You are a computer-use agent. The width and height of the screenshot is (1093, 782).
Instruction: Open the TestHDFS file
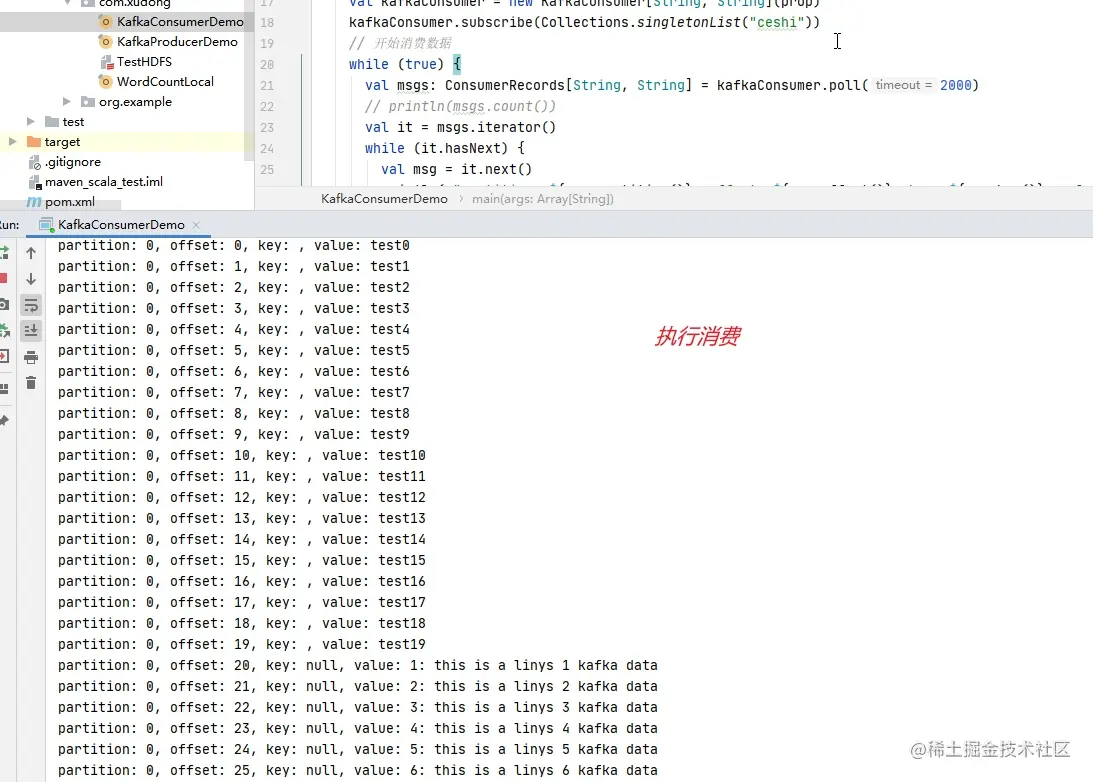tap(144, 61)
